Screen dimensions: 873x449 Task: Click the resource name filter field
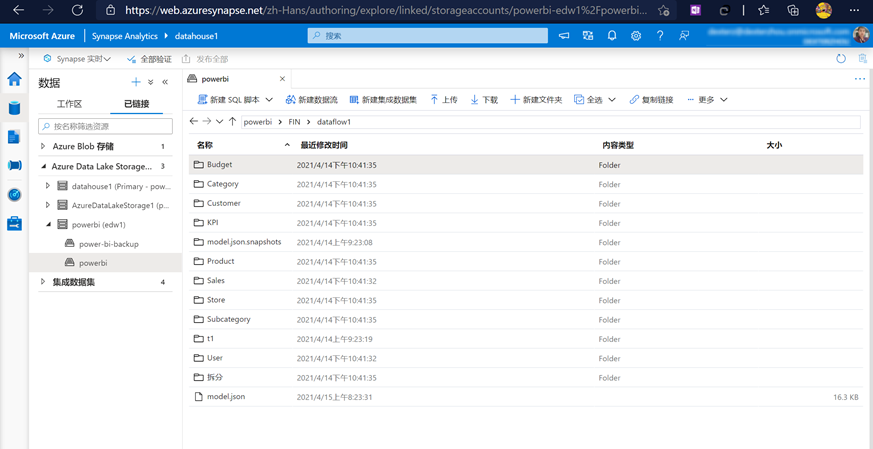click(x=105, y=126)
